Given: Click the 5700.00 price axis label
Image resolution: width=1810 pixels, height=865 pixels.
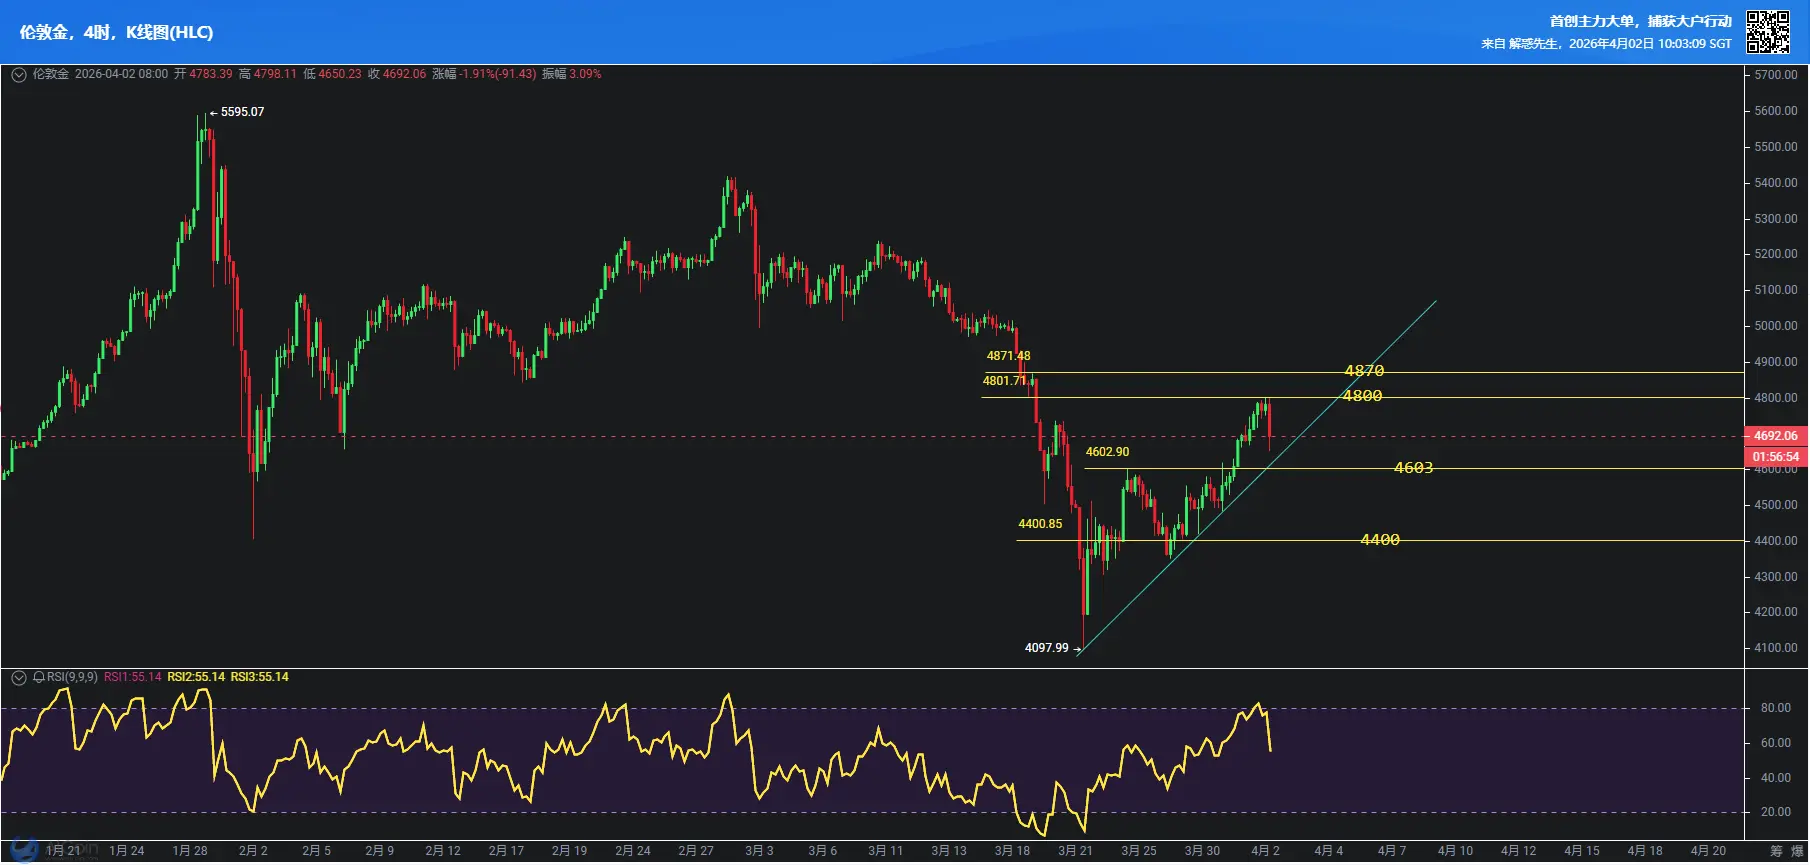Looking at the screenshot, I should (1776, 76).
